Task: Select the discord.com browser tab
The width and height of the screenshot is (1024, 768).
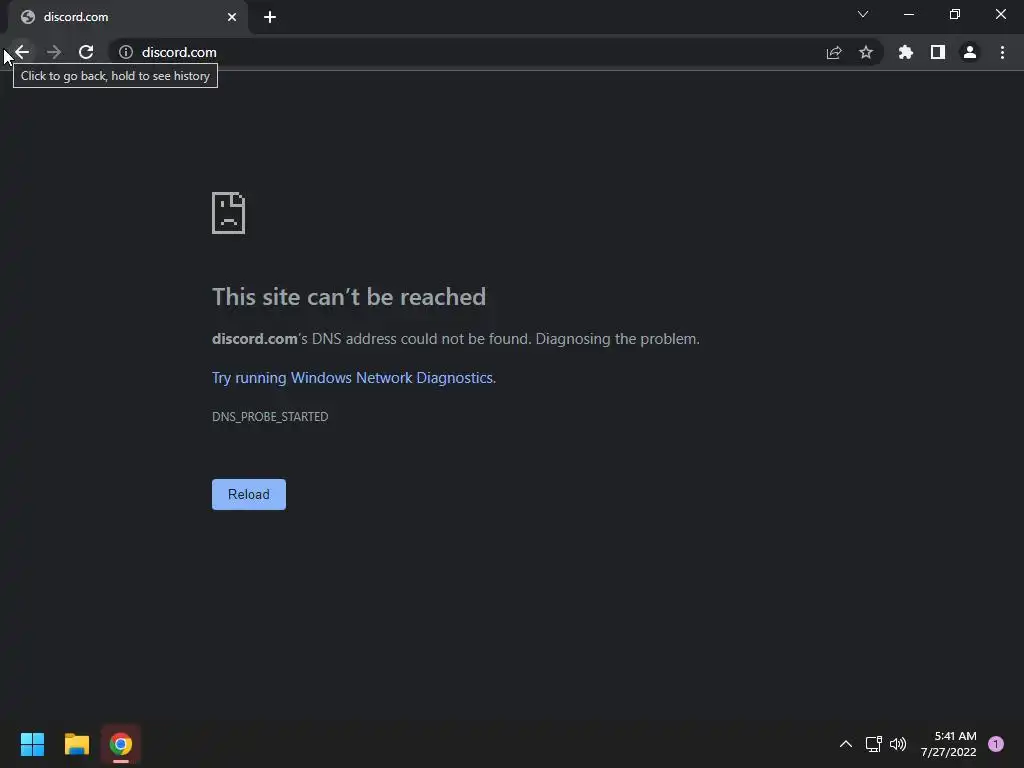Action: coord(128,17)
